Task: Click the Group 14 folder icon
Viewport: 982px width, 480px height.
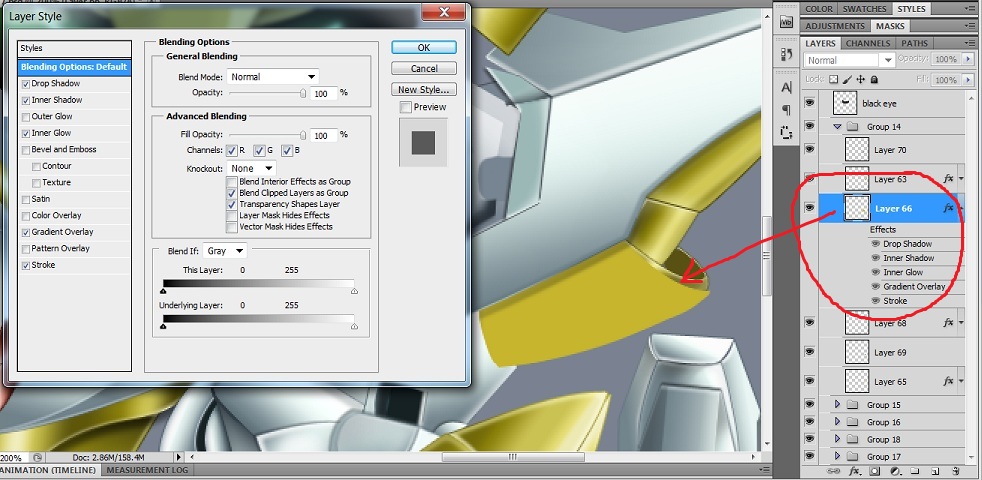Action: pos(852,127)
